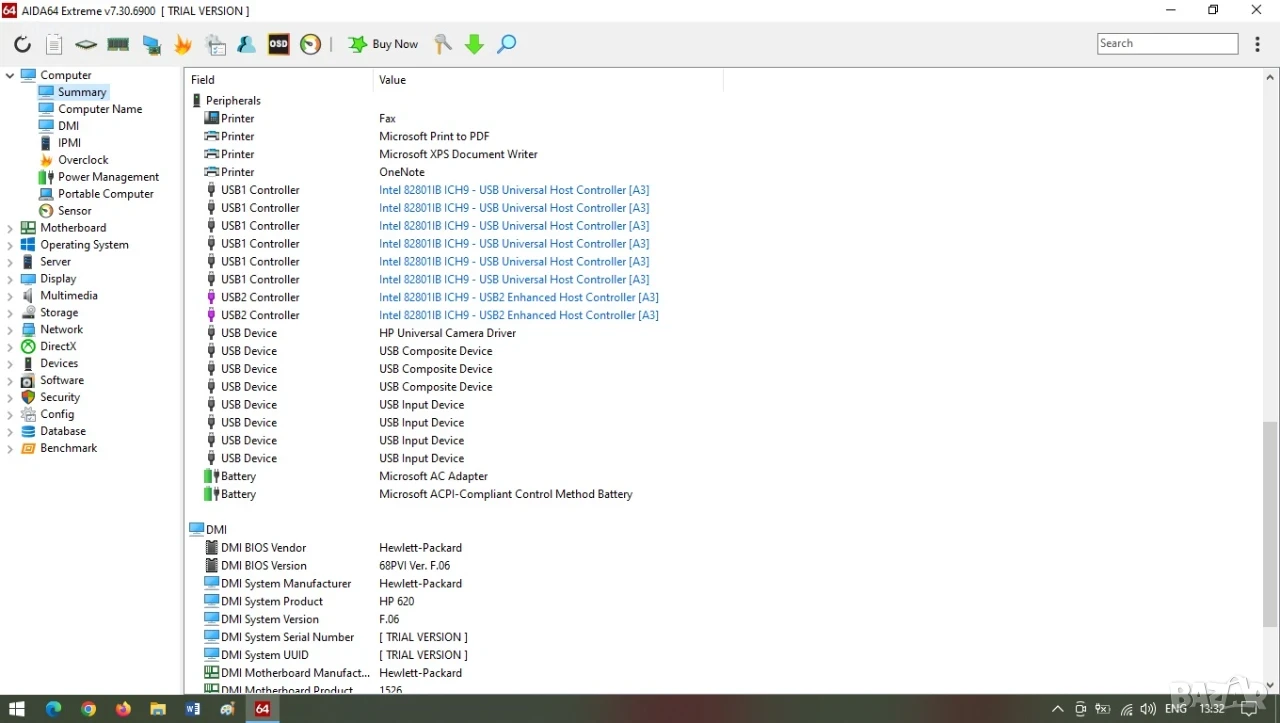Click the Buy Now button
Image resolution: width=1280 pixels, height=723 pixels.
383,44
